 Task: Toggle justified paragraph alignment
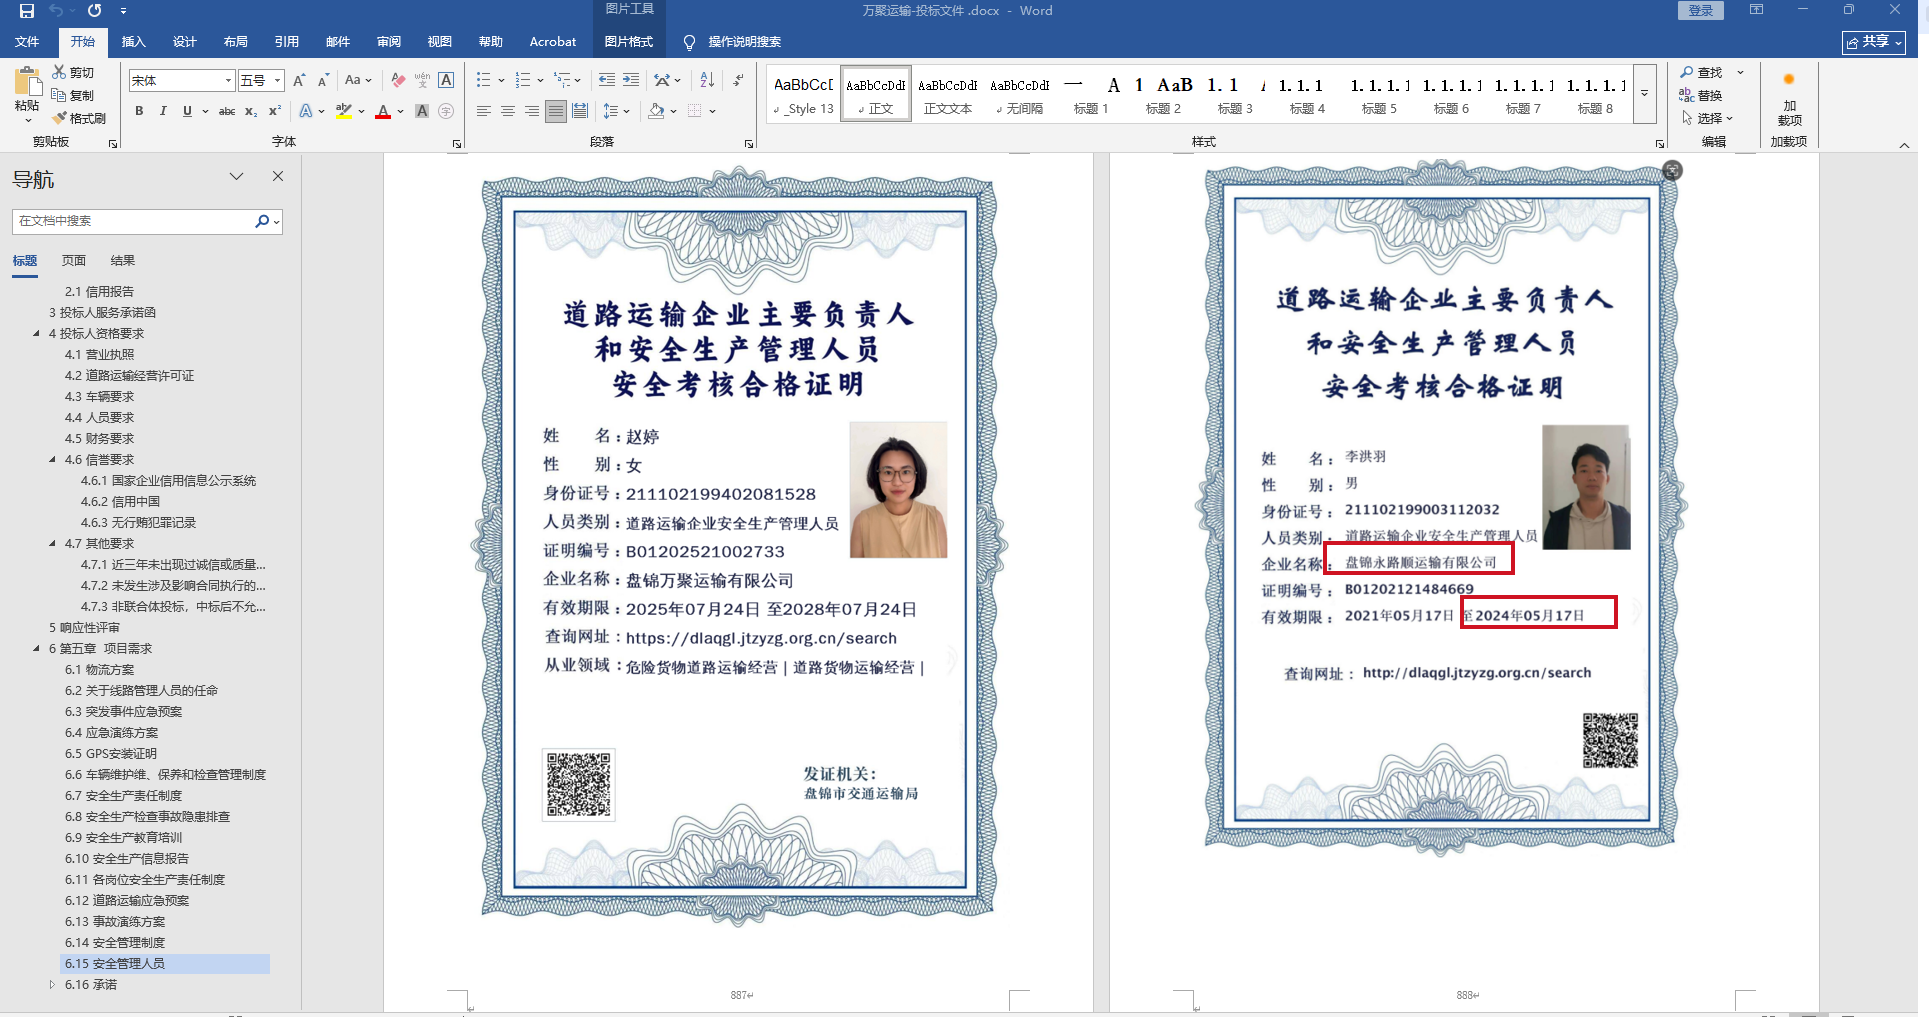(x=556, y=111)
